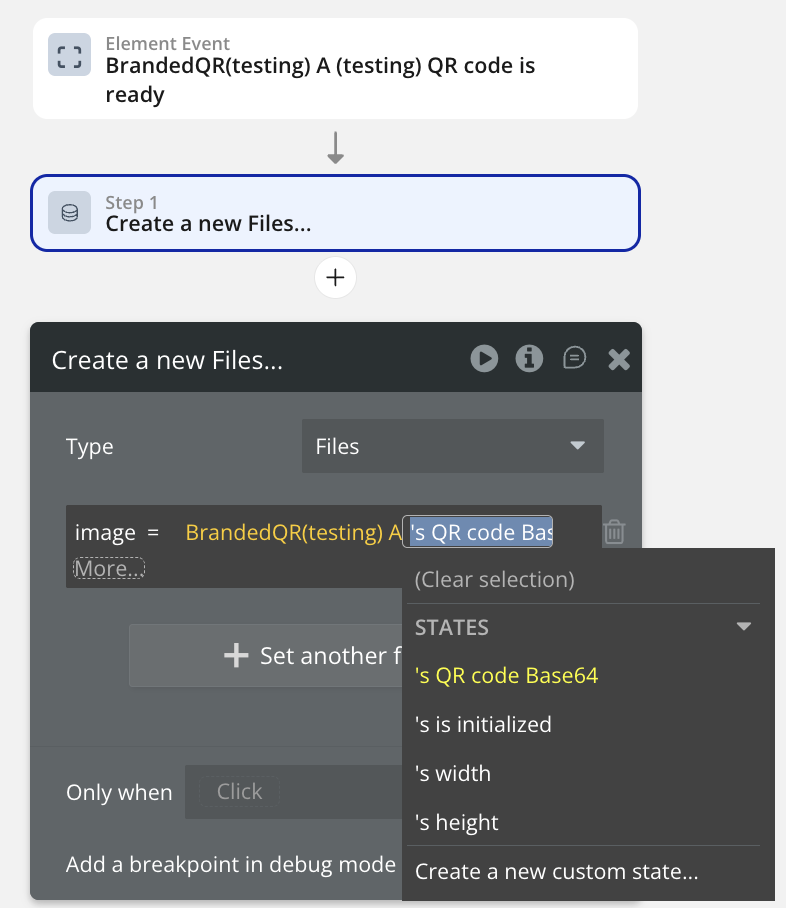Pick 's width from states list
This screenshot has height=908, width=786.
pos(453,773)
